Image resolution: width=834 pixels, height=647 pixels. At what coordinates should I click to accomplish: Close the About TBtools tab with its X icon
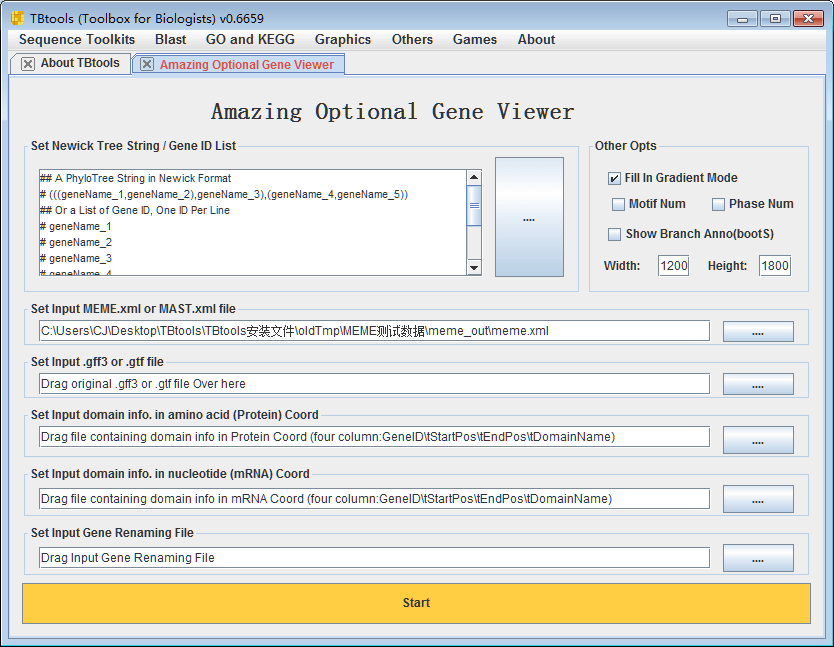pyautogui.click(x=28, y=64)
